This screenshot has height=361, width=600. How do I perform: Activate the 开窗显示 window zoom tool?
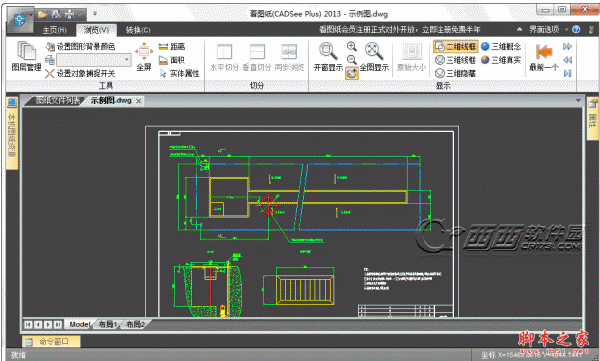pos(328,57)
